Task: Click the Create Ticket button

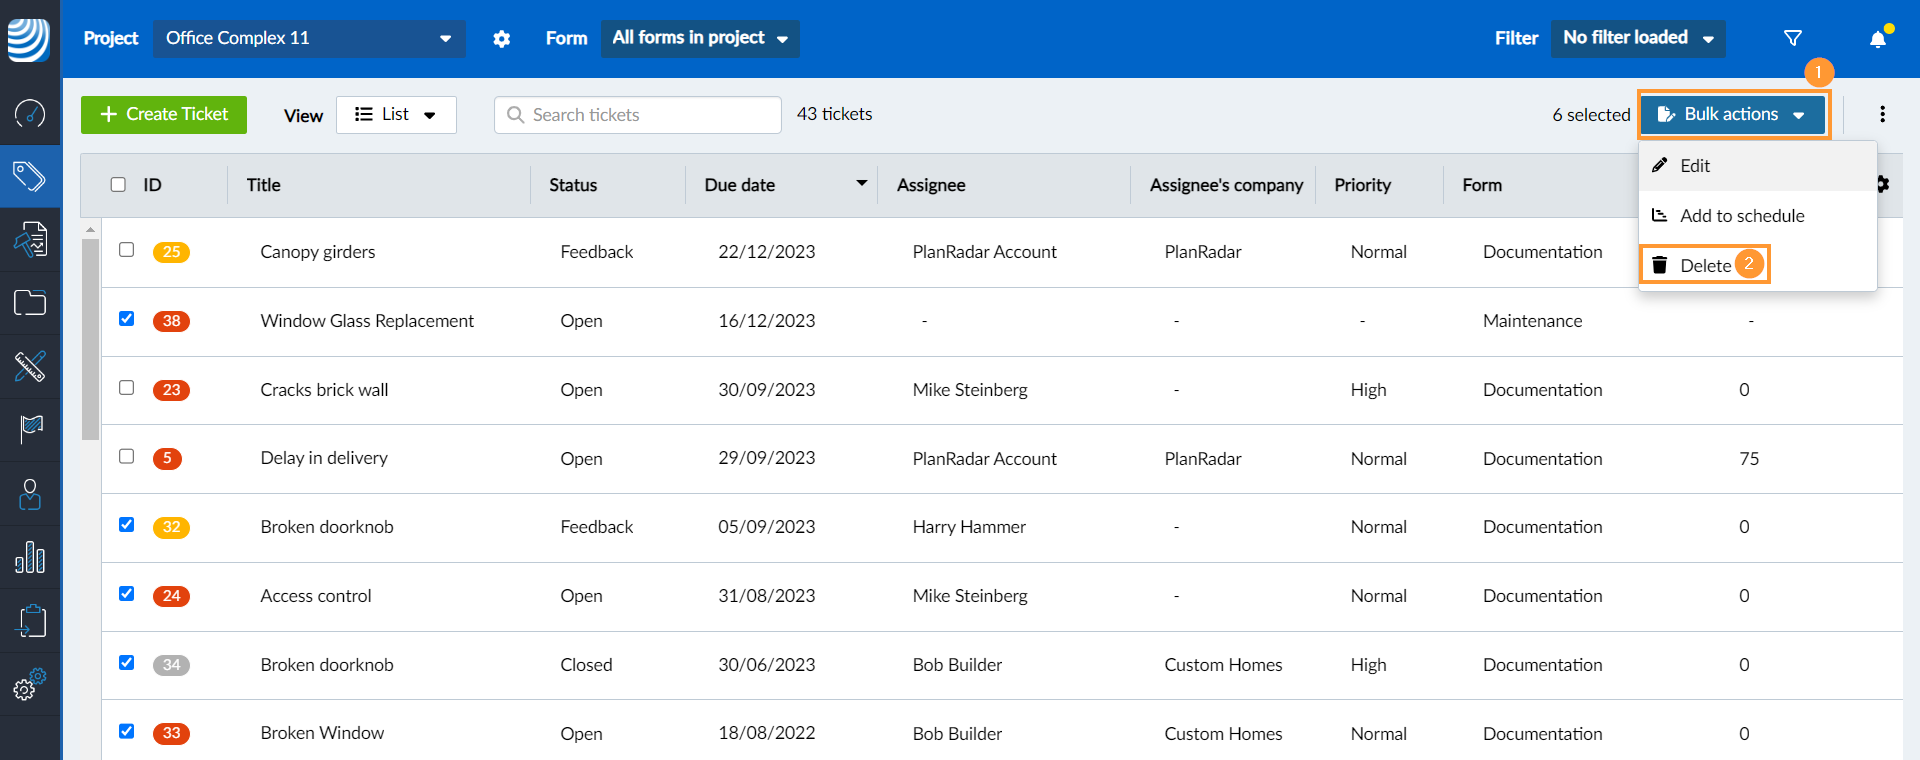Action: [164, 115]
